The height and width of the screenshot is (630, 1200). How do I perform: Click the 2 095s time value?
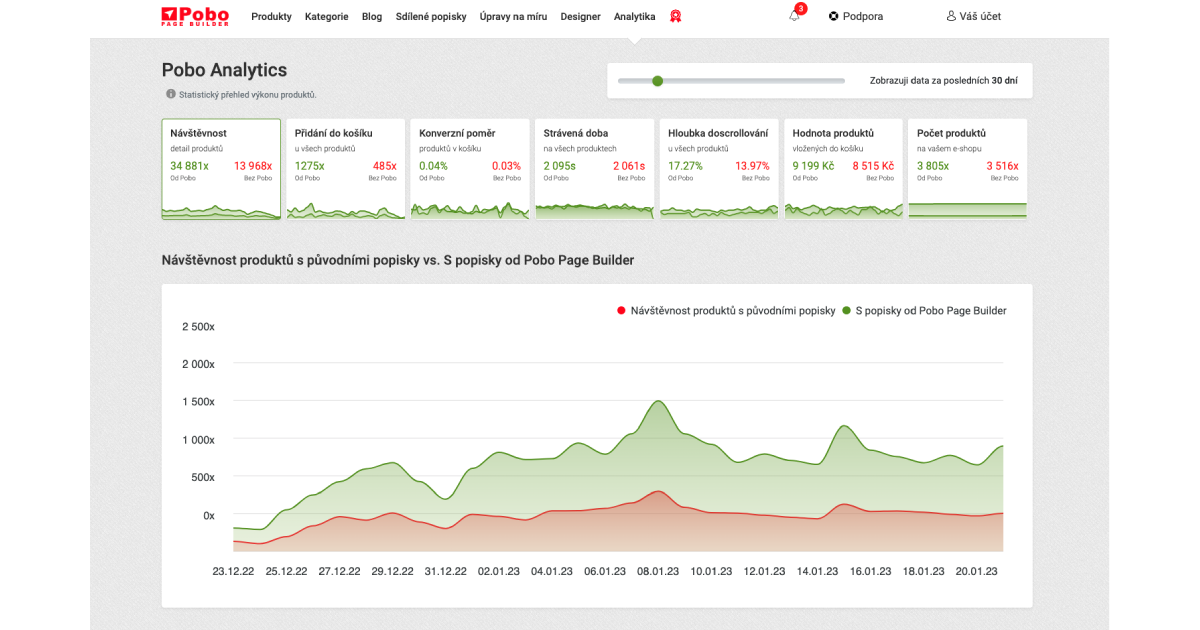560,166
